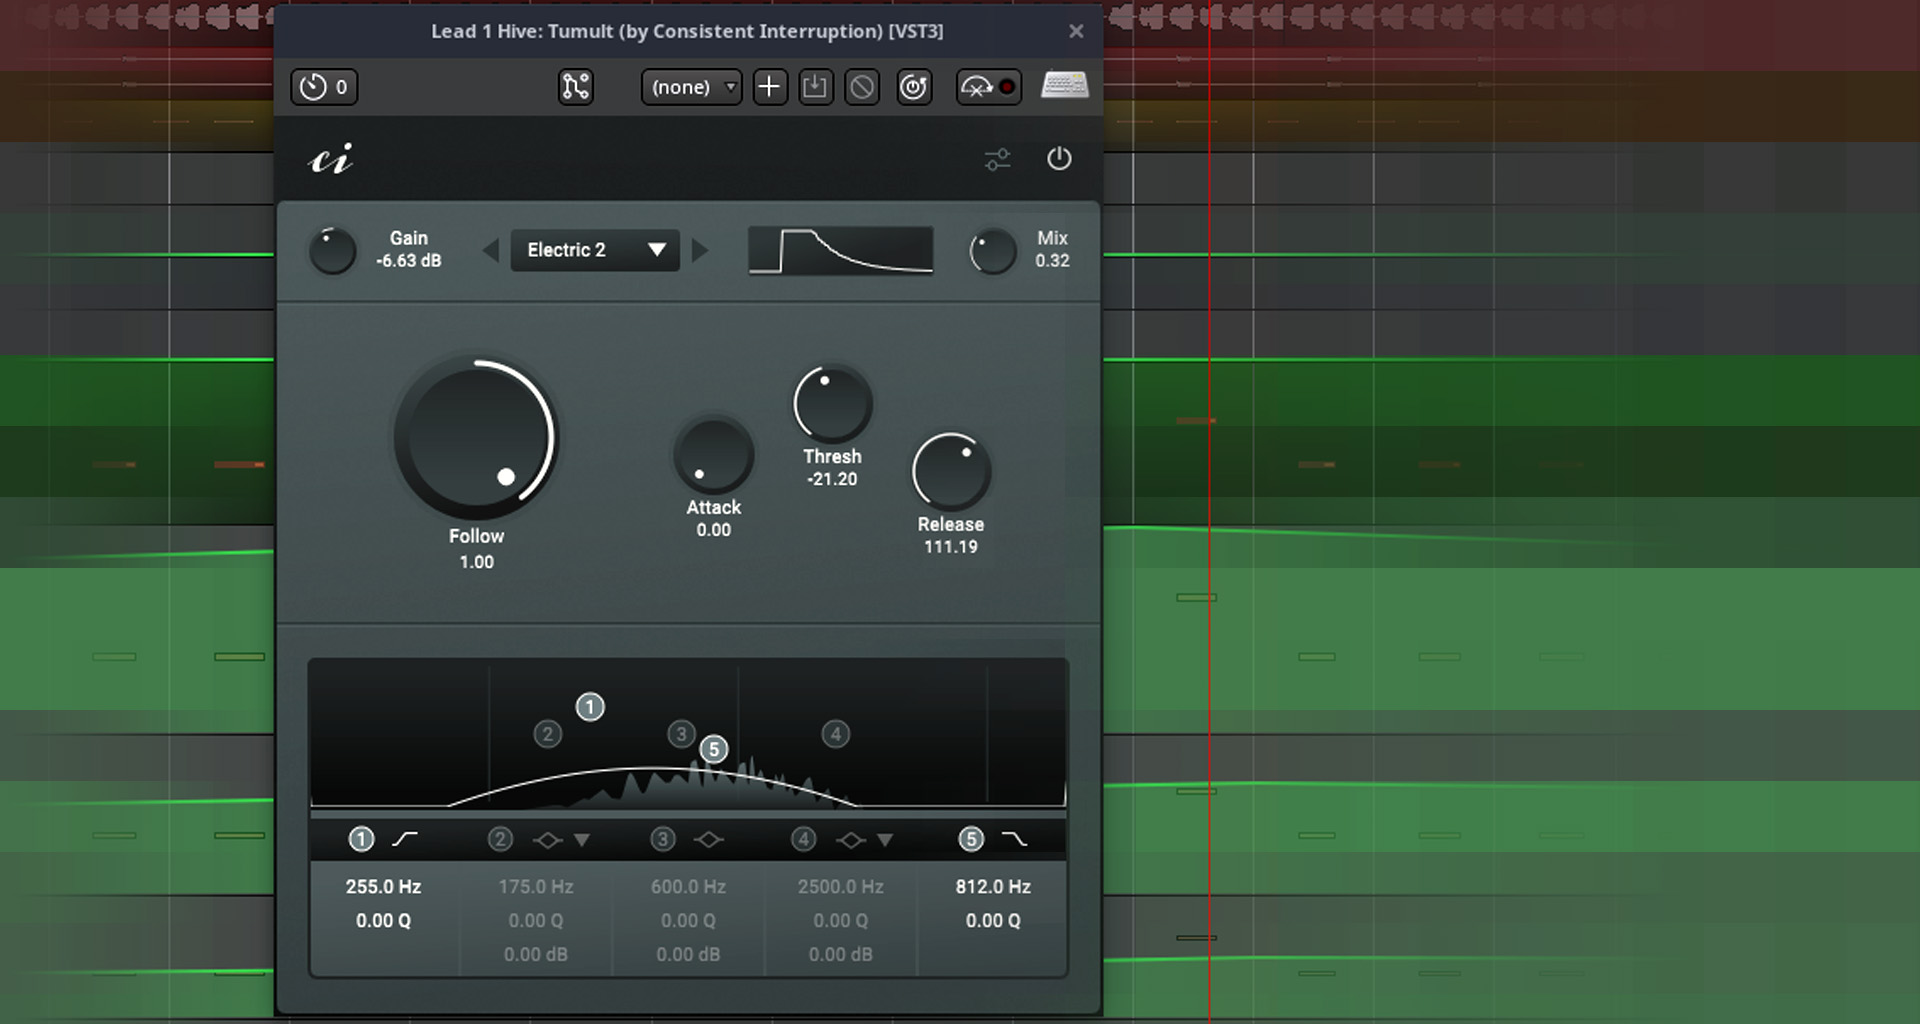Click the Release value 111.19

[x=951, y=547]
